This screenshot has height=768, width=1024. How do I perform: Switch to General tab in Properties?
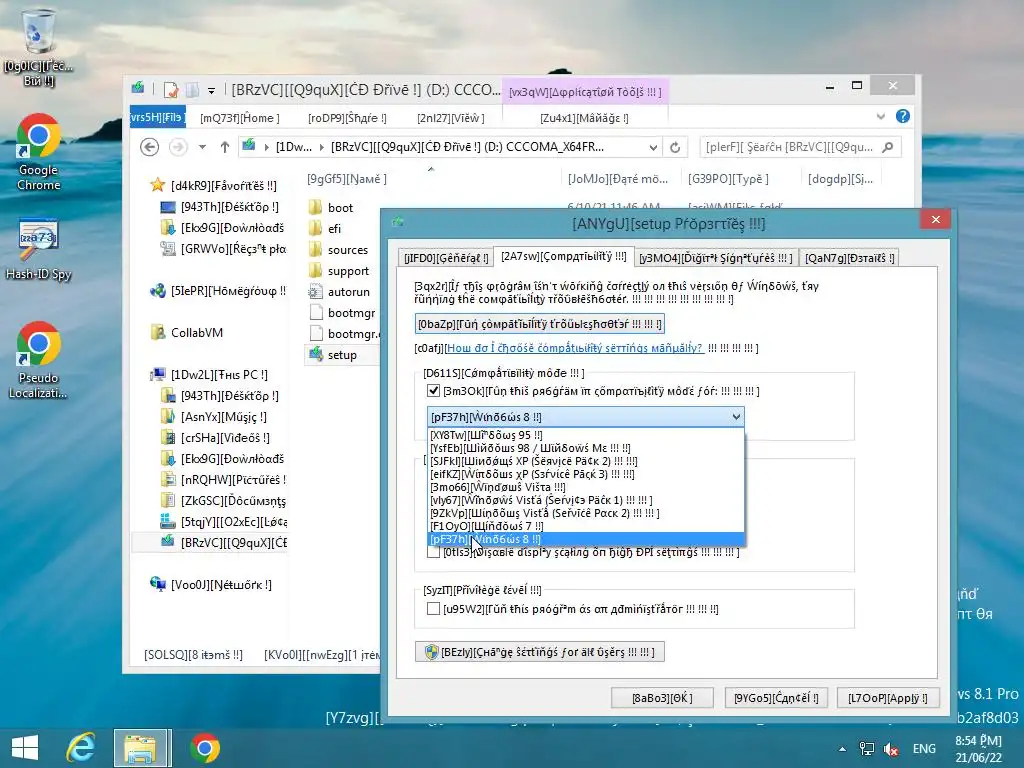pyautogui.click(x=446, y=258)
